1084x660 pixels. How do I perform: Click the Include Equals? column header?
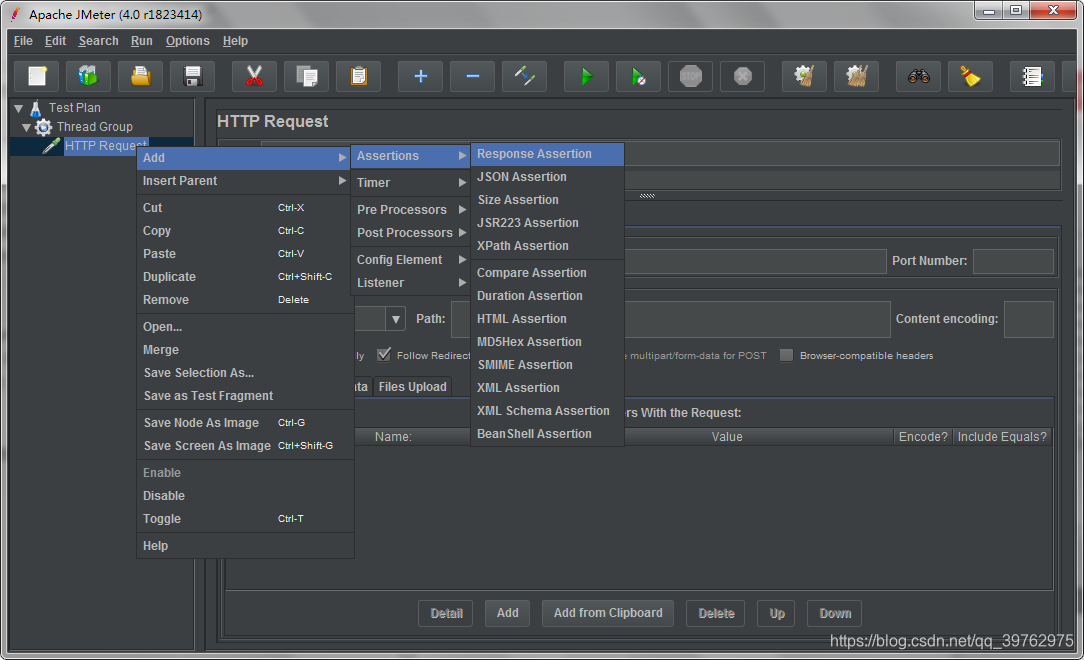click(x=1002, y=437)
